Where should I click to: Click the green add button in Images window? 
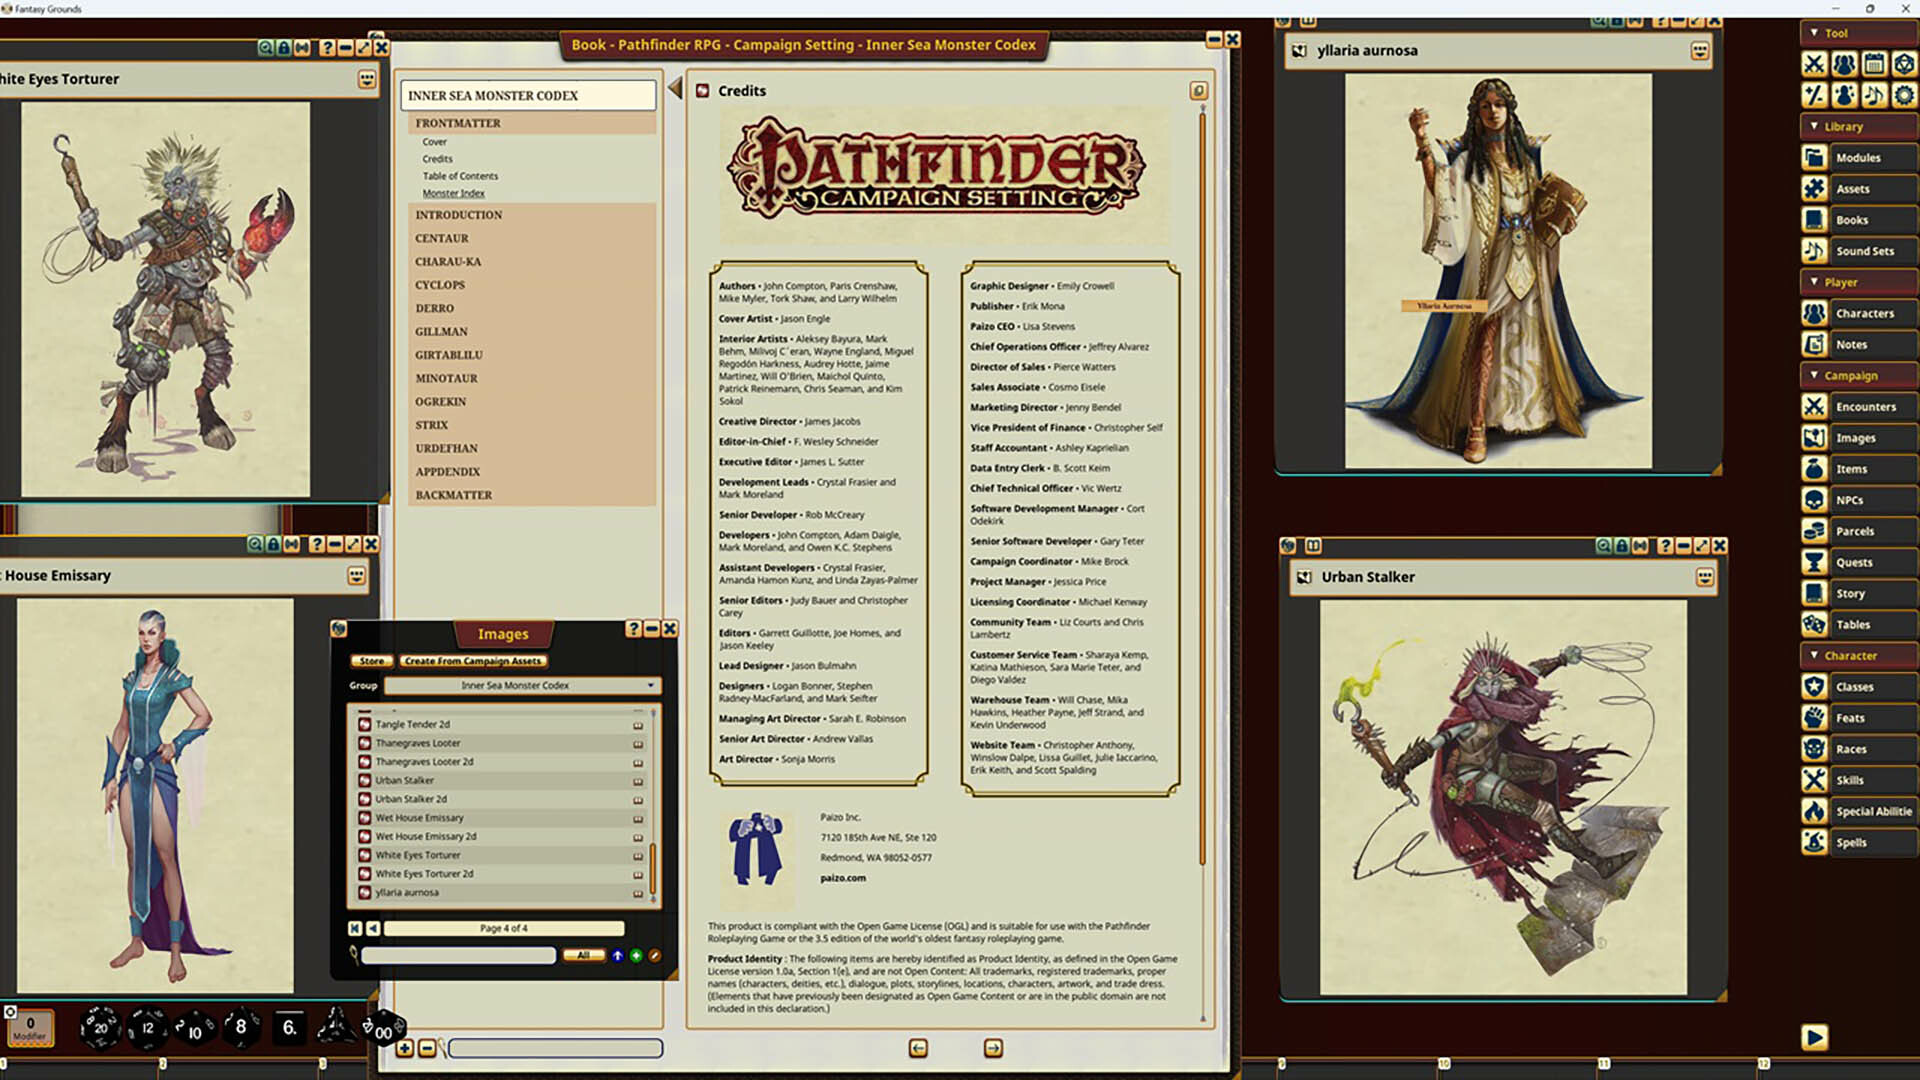[636, 956]
